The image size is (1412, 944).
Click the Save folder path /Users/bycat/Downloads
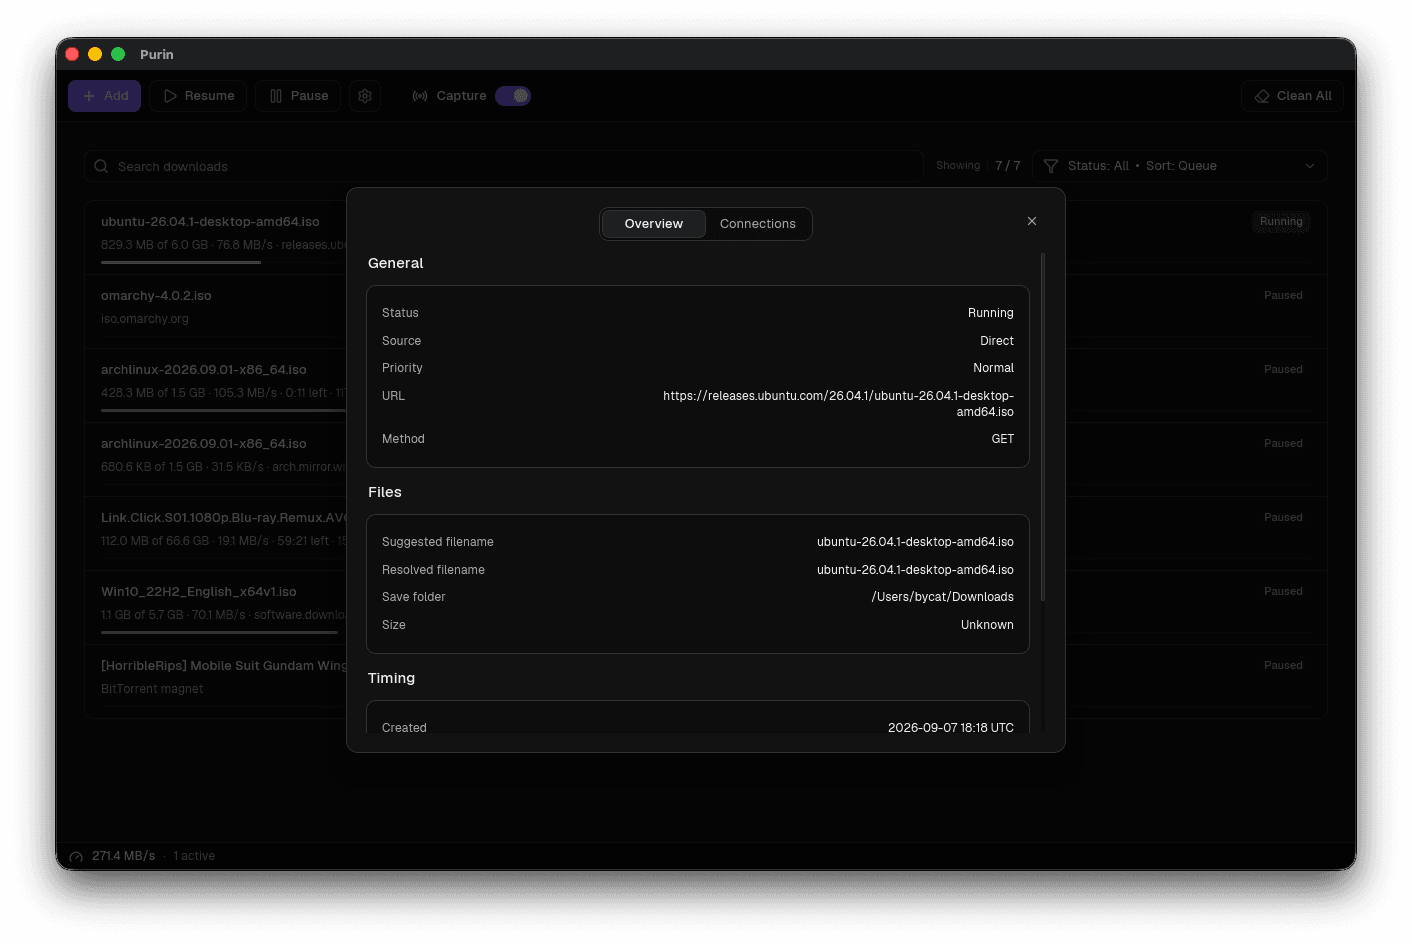[942, 597]
